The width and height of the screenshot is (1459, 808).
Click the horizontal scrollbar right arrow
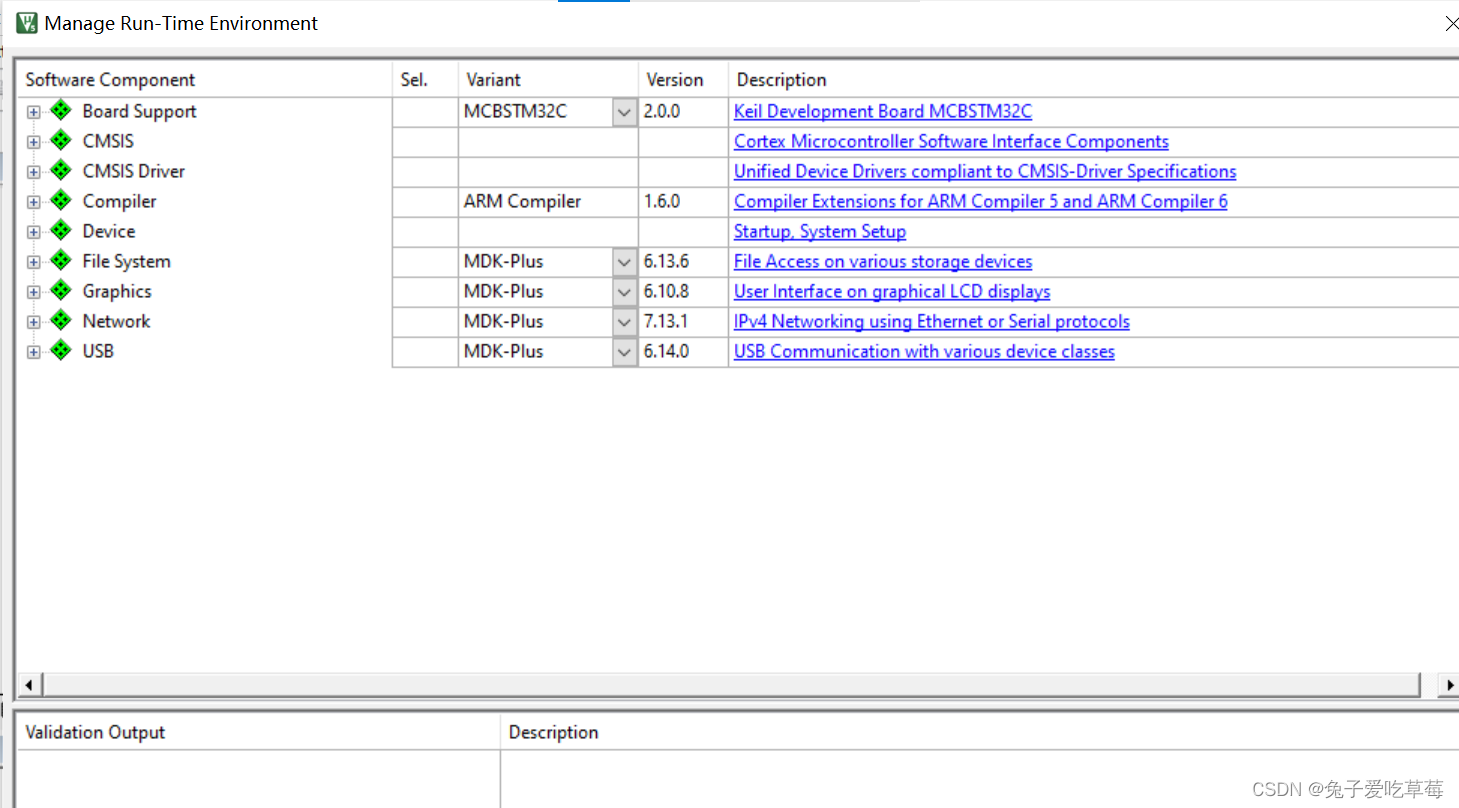1448,685
